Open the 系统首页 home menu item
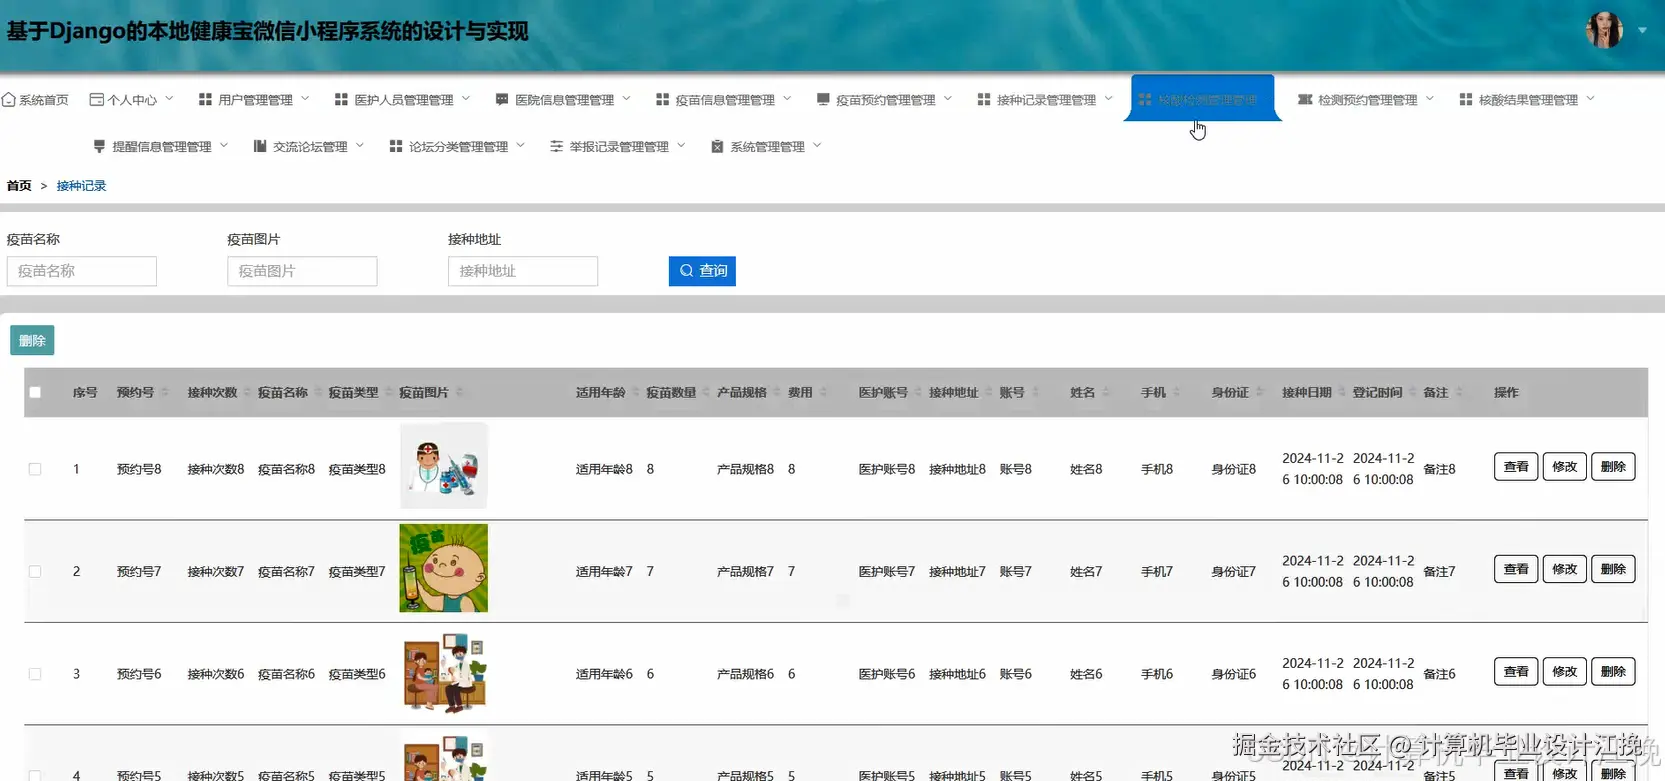This screenshot has height=781, width=1665. coord(35,100)
